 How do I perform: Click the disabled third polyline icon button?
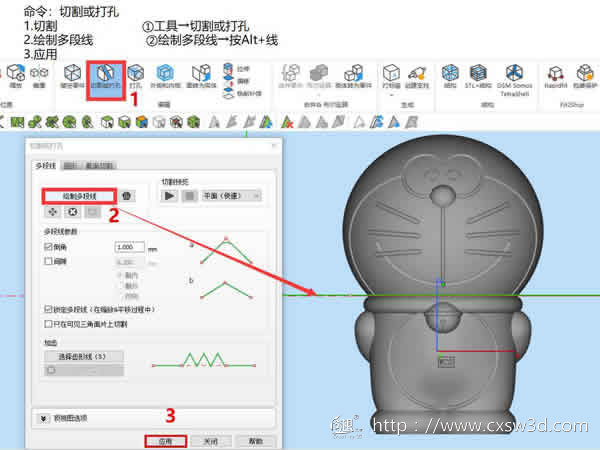[x=92, y=212]
